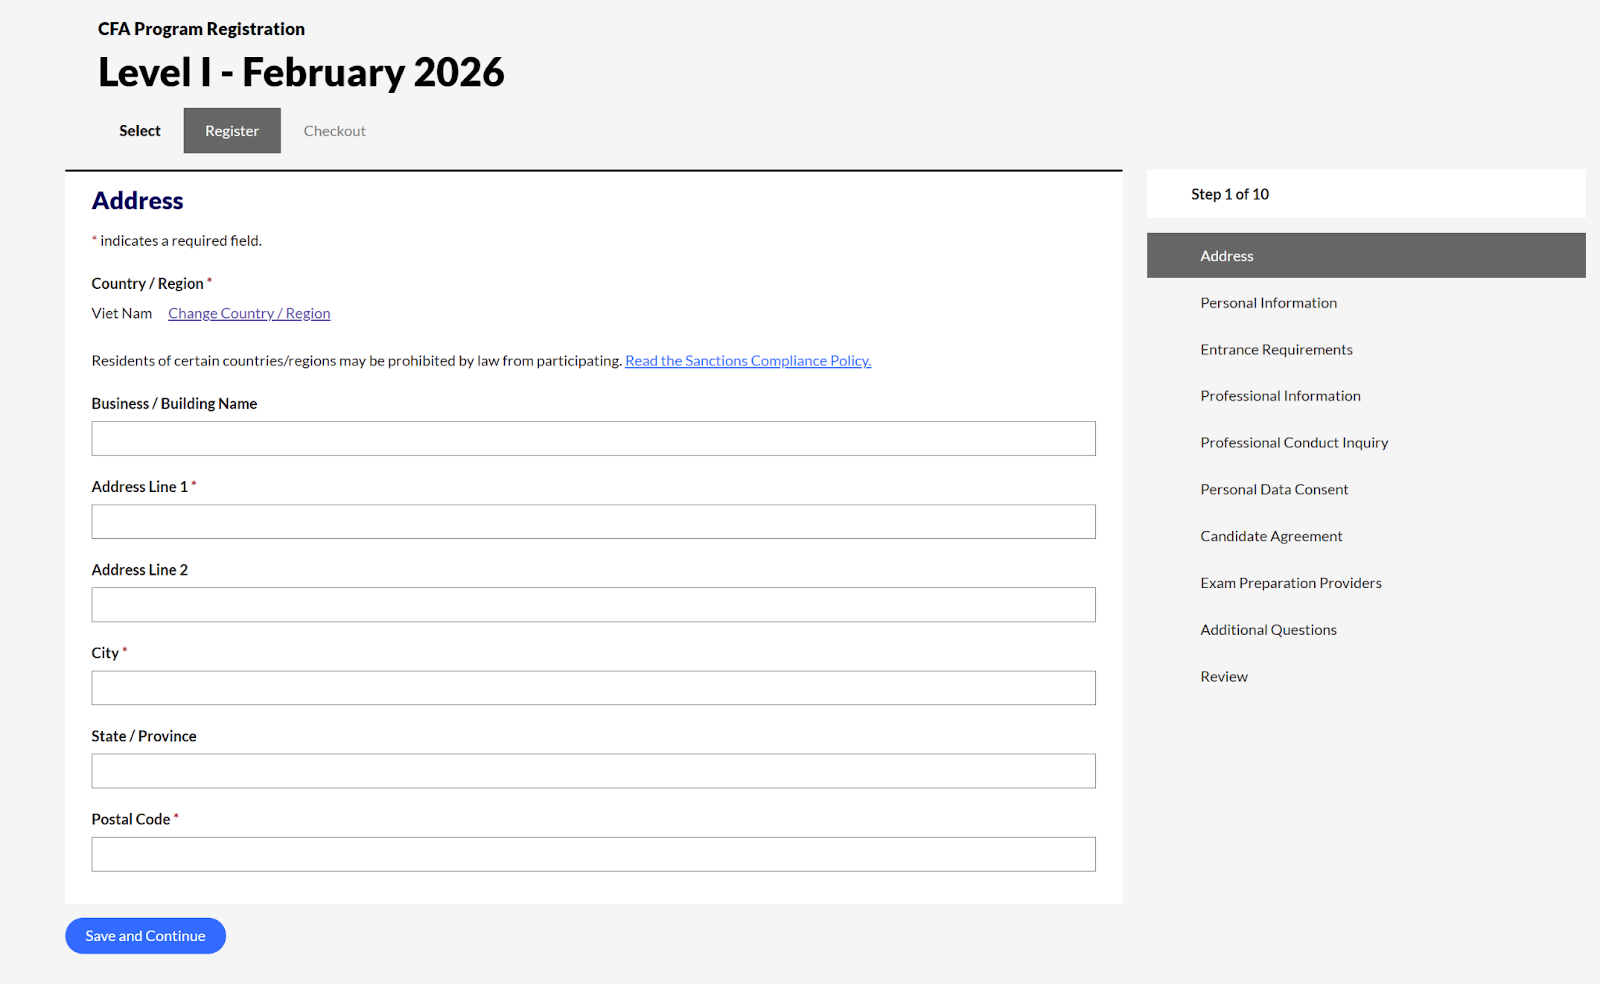Click the Change Country / Region link
The width and height of the screenshot is (1600, 984).
tap(249, 313)
